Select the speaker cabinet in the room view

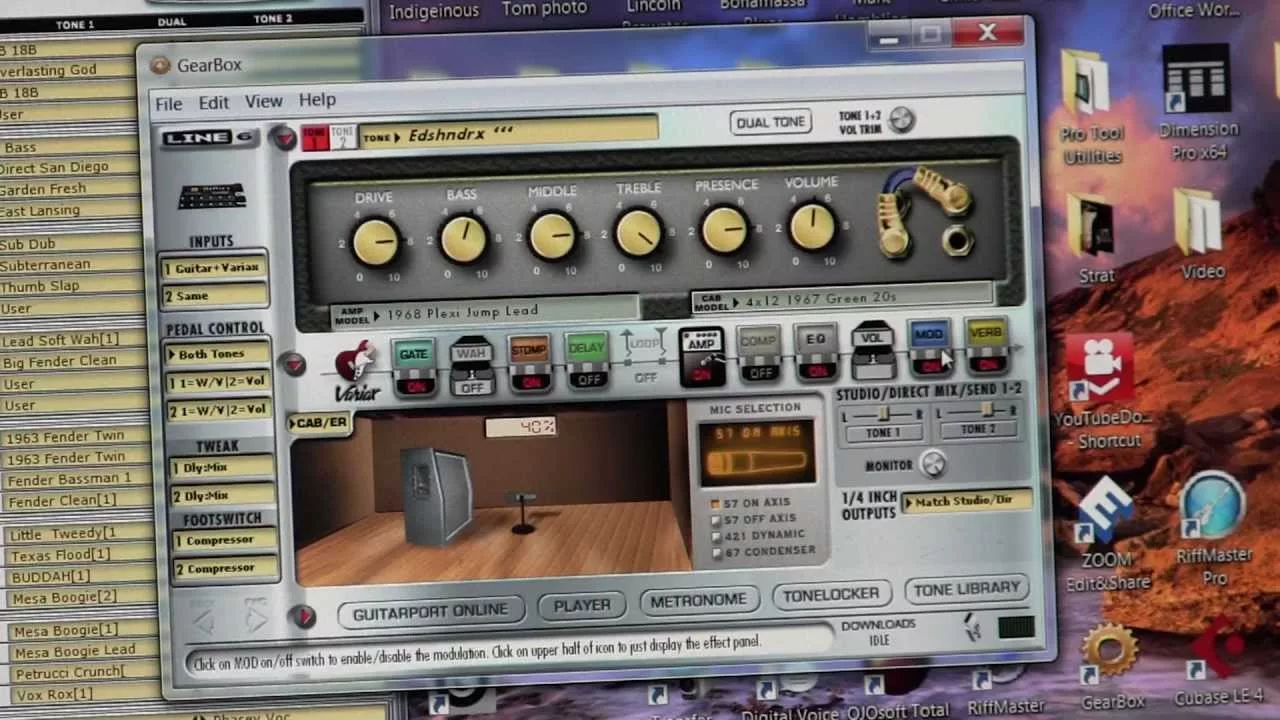coord(437,495)
